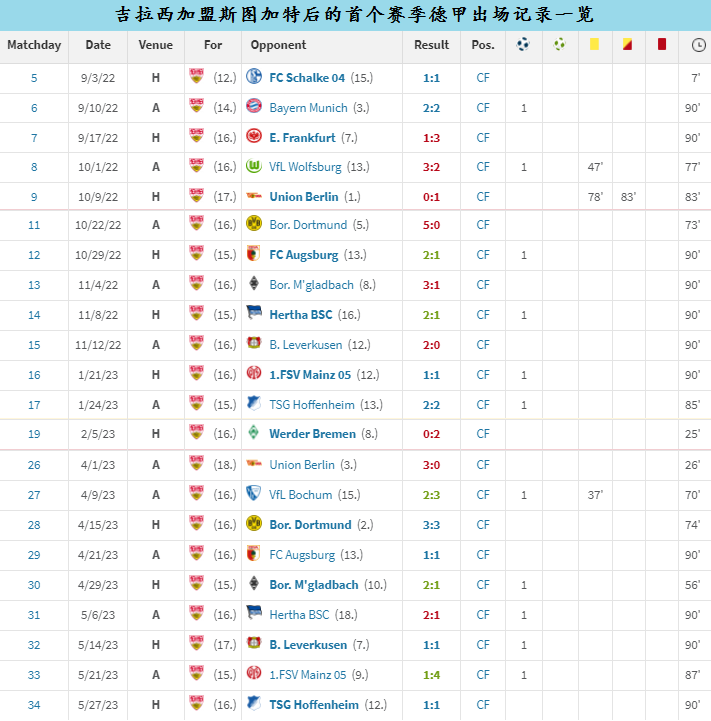Image resolution: width=711 pixels, height=721 pixels.
Task: Click Stuttgart crest in matchday 5 row
Action: (x=196, y=77)
